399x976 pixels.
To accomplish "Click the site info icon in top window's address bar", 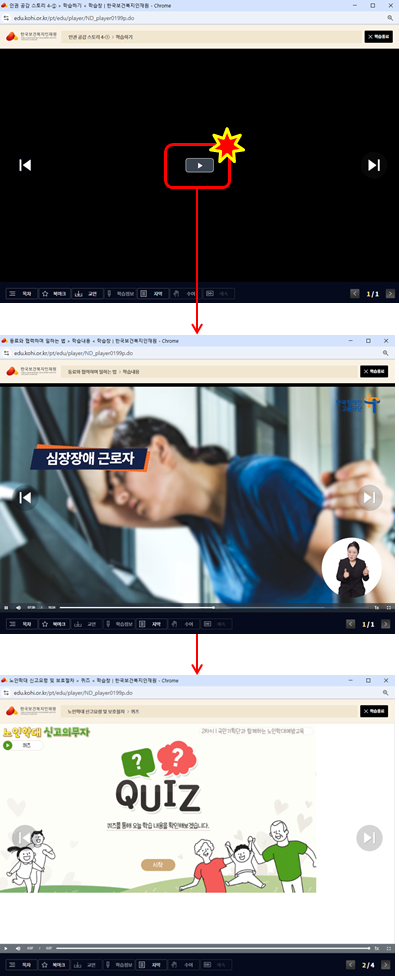I will [7, 18].
